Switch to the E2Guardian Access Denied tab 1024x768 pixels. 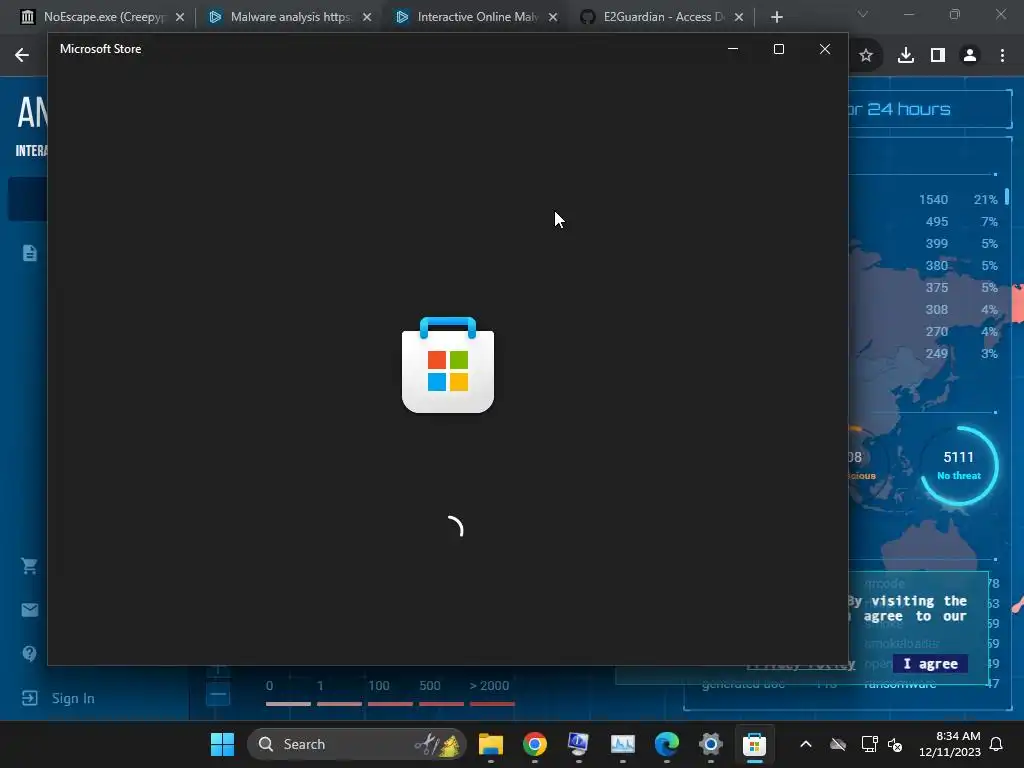point(660,17)
